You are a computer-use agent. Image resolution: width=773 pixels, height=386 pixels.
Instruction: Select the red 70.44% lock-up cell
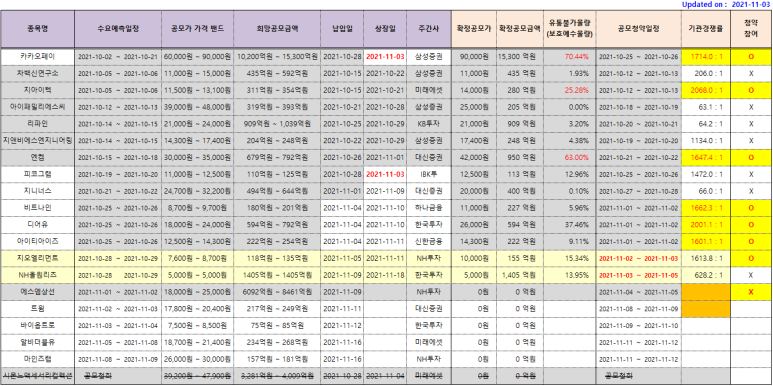click(569, 57)
